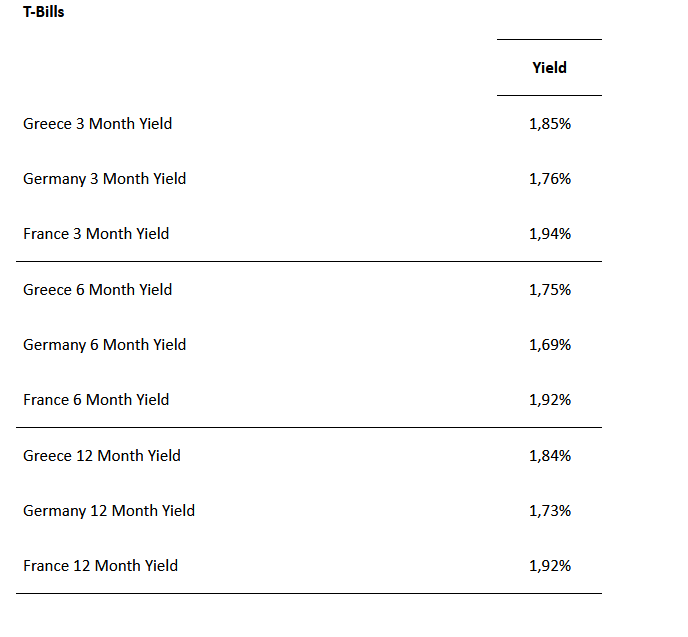Click the T-Bills table title
This screenshot has height=637, width=688.
point(44,13)
